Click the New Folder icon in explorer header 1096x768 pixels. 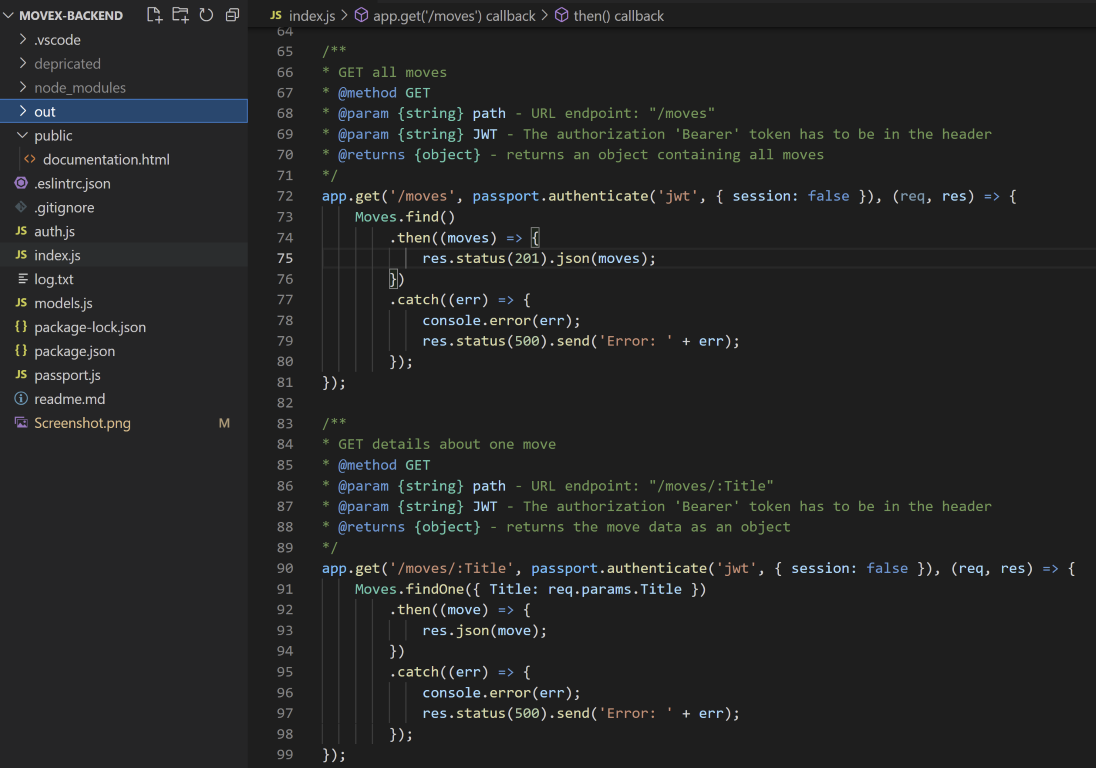[x=180, y=15]
